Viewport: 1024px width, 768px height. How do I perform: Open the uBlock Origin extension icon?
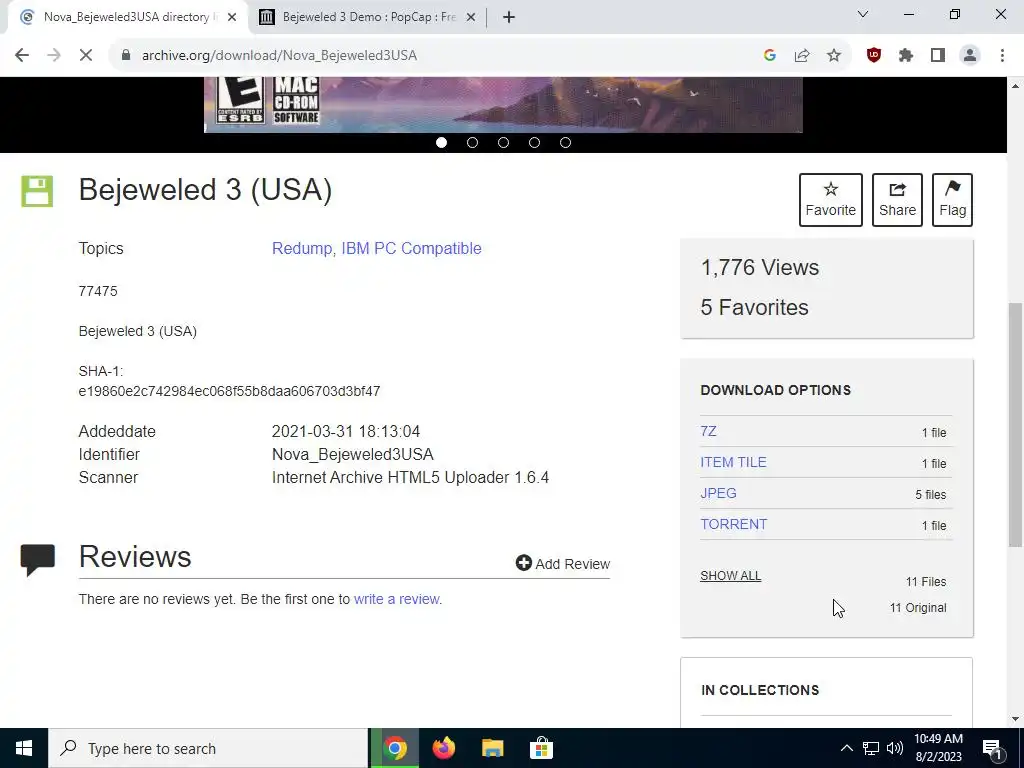[874, 56]
